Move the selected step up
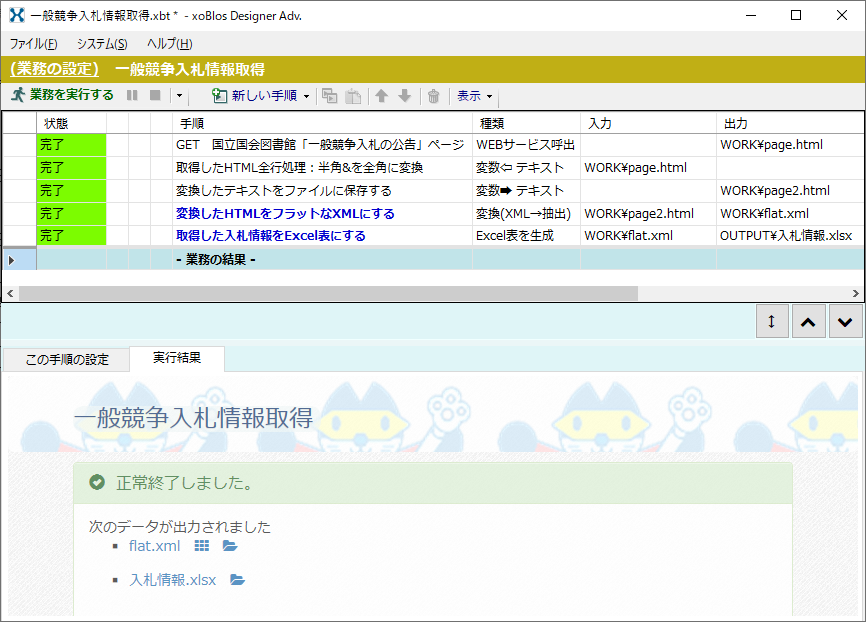The height and width of the screenshot is (622, 866). click(x=381, y=96)
